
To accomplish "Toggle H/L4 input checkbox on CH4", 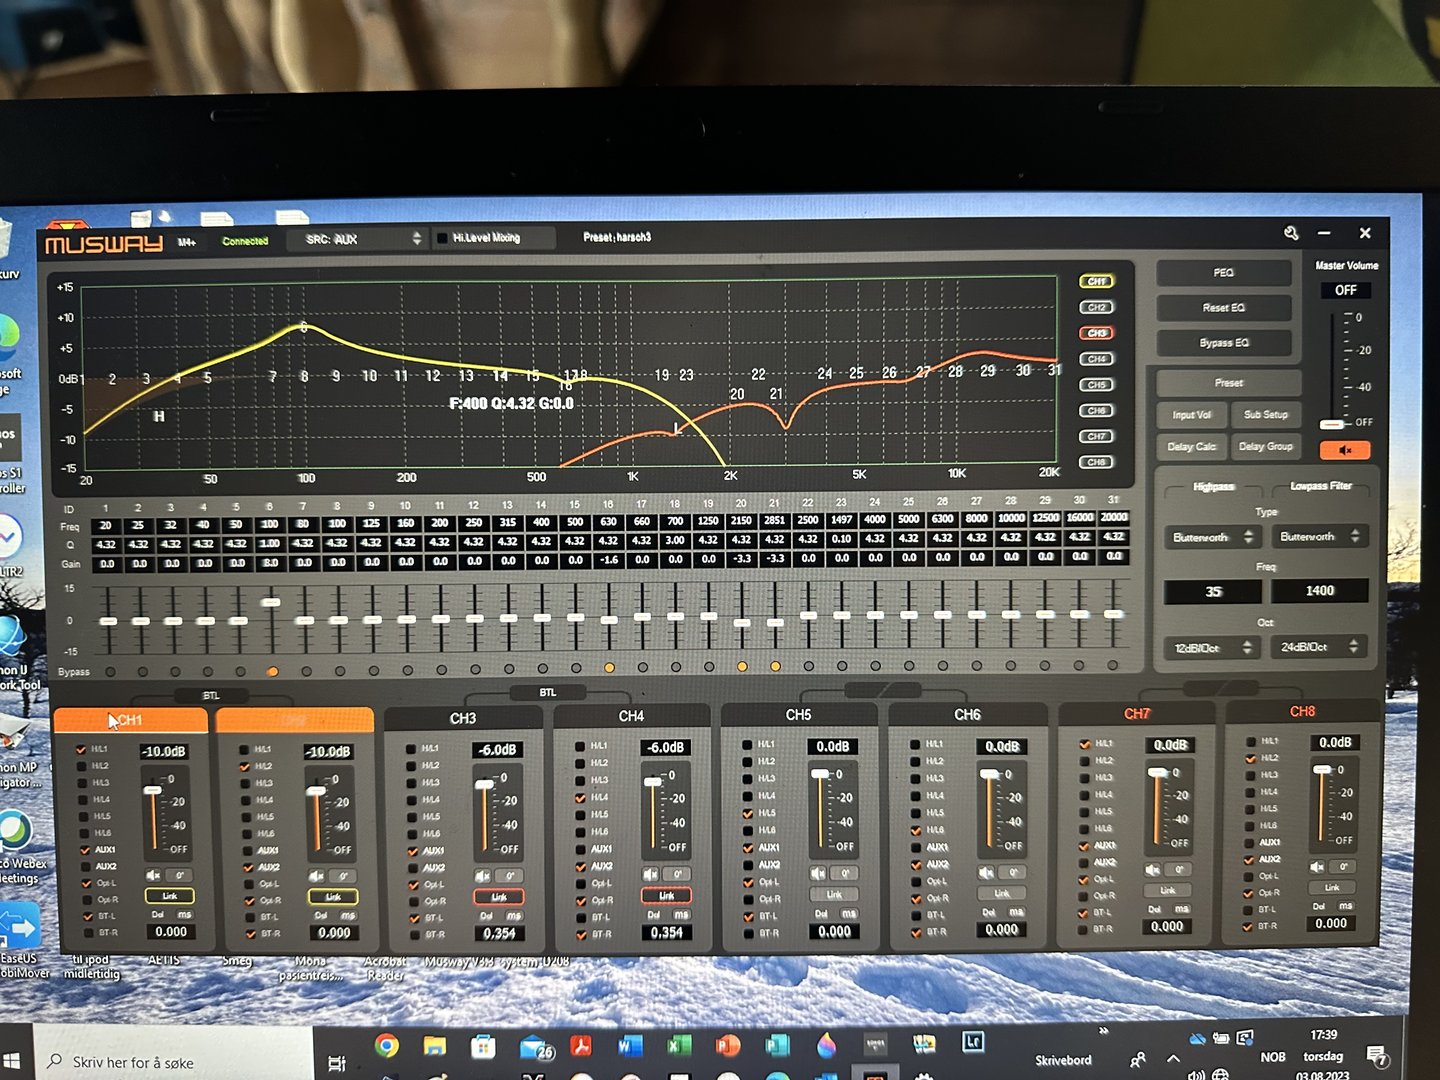I will (x=580, y=798).
